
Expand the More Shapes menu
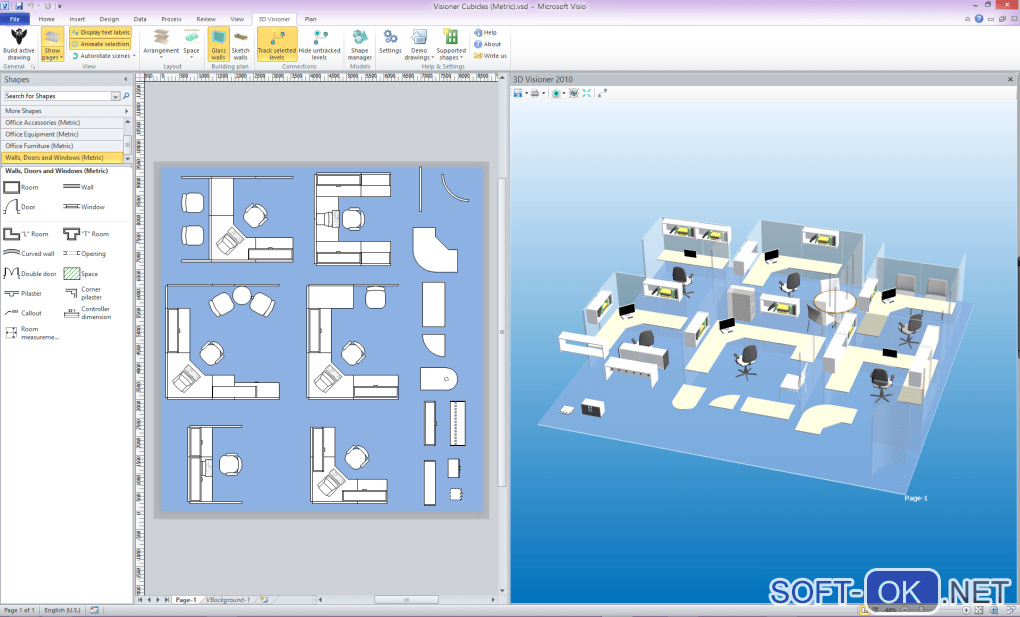66,111
